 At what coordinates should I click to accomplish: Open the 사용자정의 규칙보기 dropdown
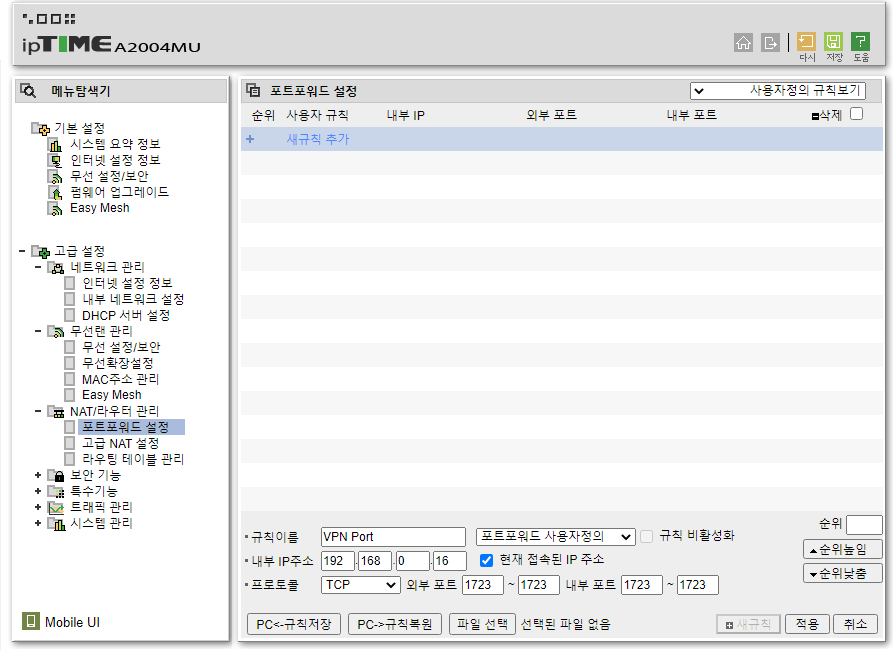(778, 90)
